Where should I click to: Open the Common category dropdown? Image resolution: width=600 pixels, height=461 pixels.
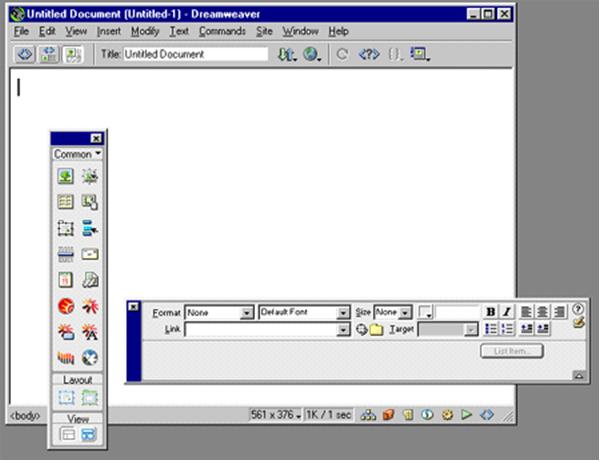coord(77,154)
